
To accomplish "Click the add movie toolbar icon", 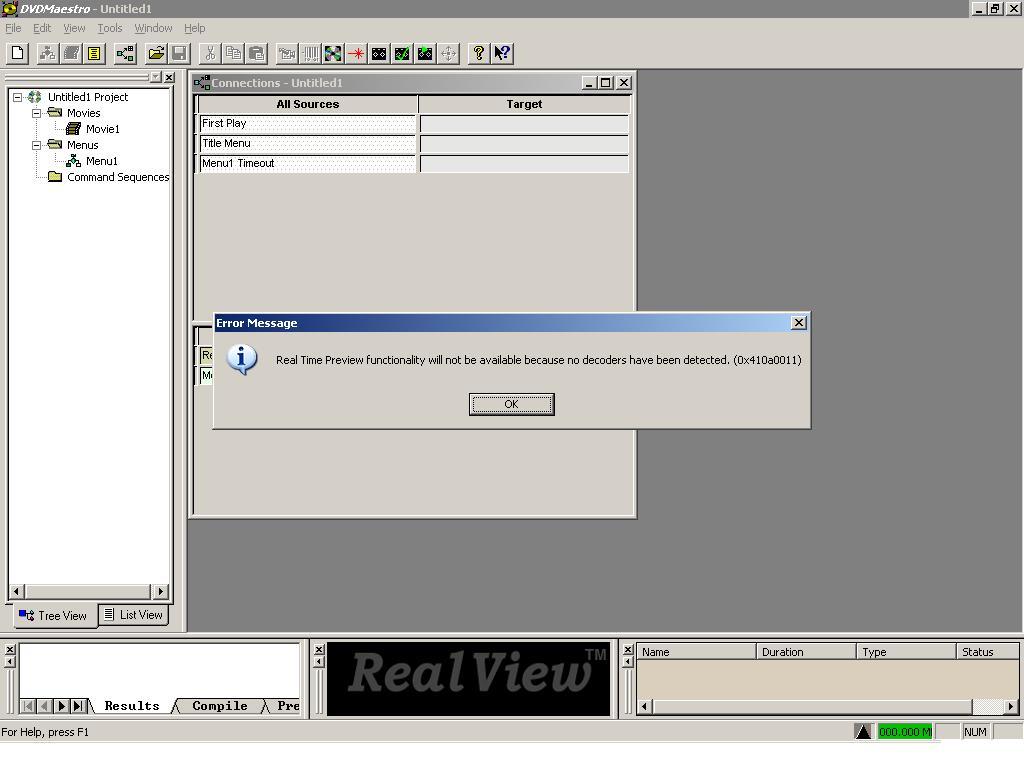I will (71, 53).
